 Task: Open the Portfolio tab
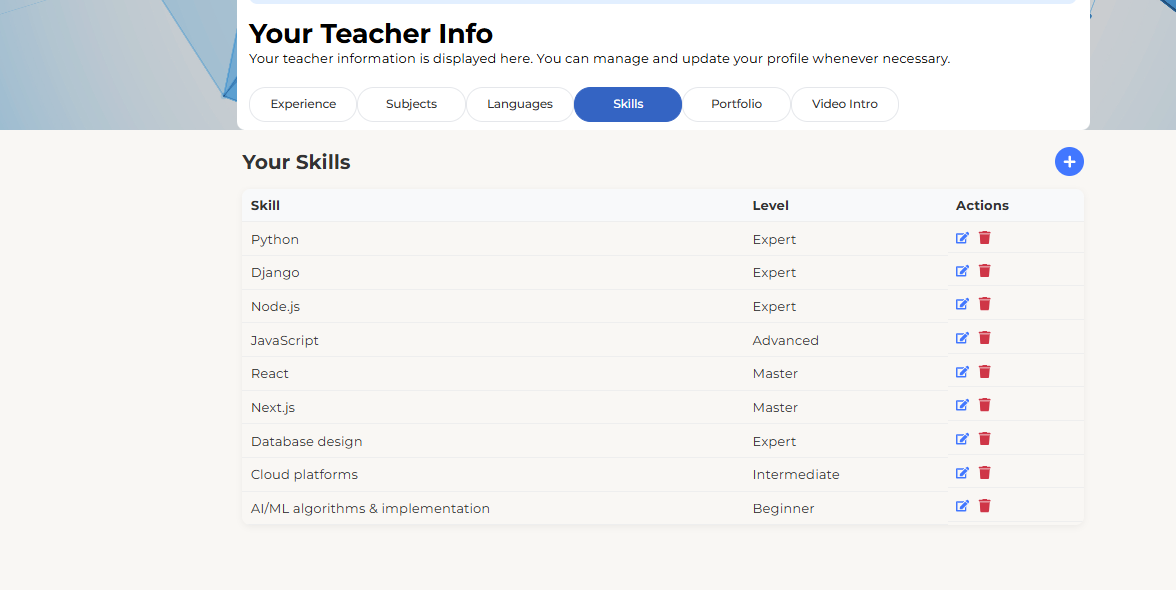[736, 104]
